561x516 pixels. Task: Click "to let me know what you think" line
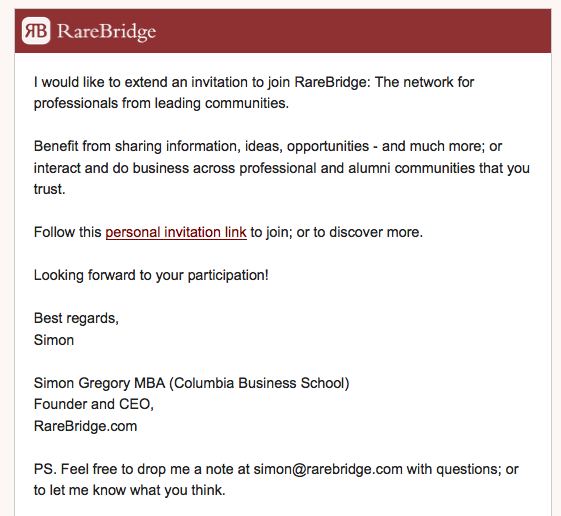click(130, 490)
